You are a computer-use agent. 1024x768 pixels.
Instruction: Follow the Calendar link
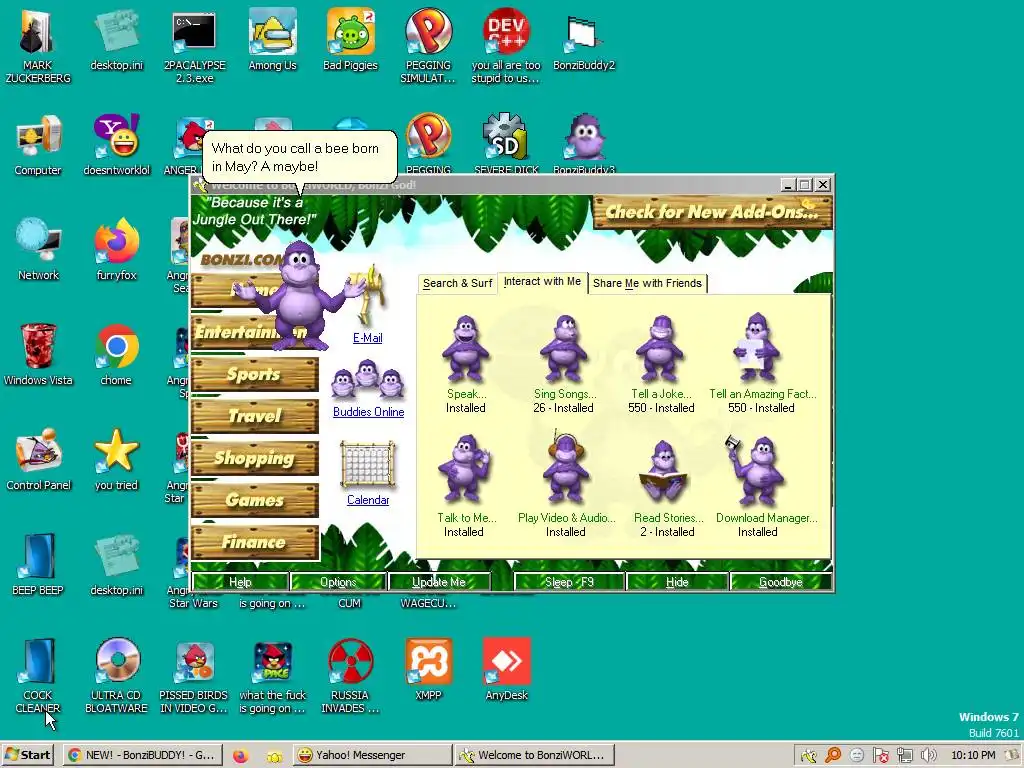(x=368, y=500)
